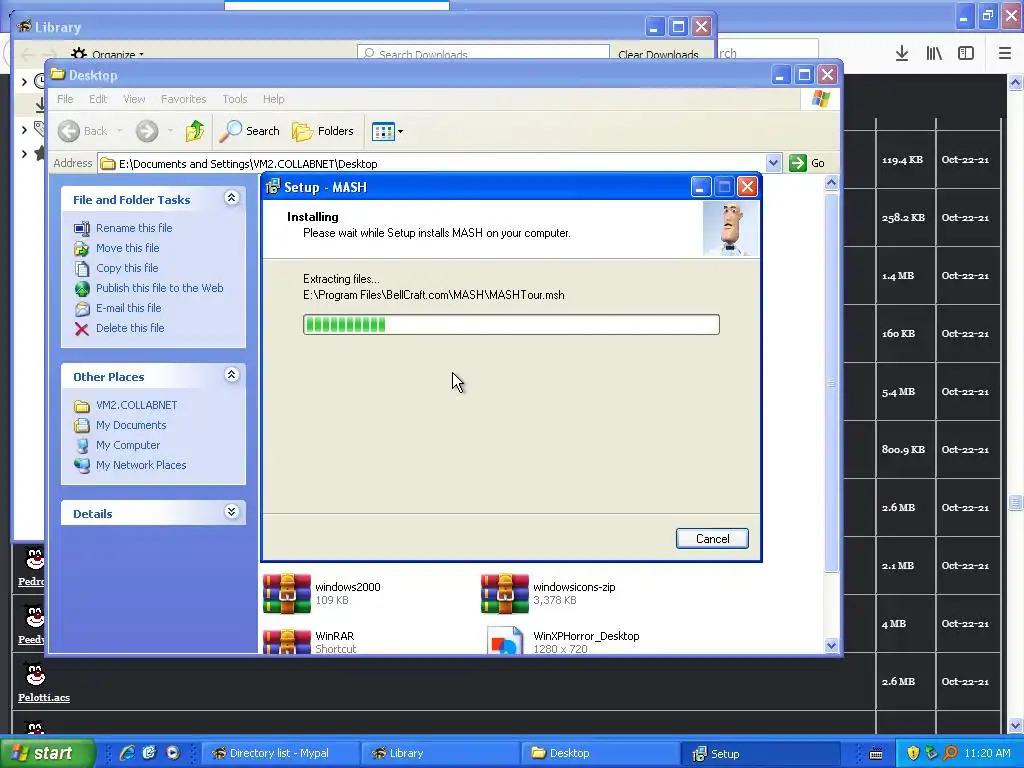Choose Copy this file task
This screenshot has width=1024, height=768.
[127, 268]
